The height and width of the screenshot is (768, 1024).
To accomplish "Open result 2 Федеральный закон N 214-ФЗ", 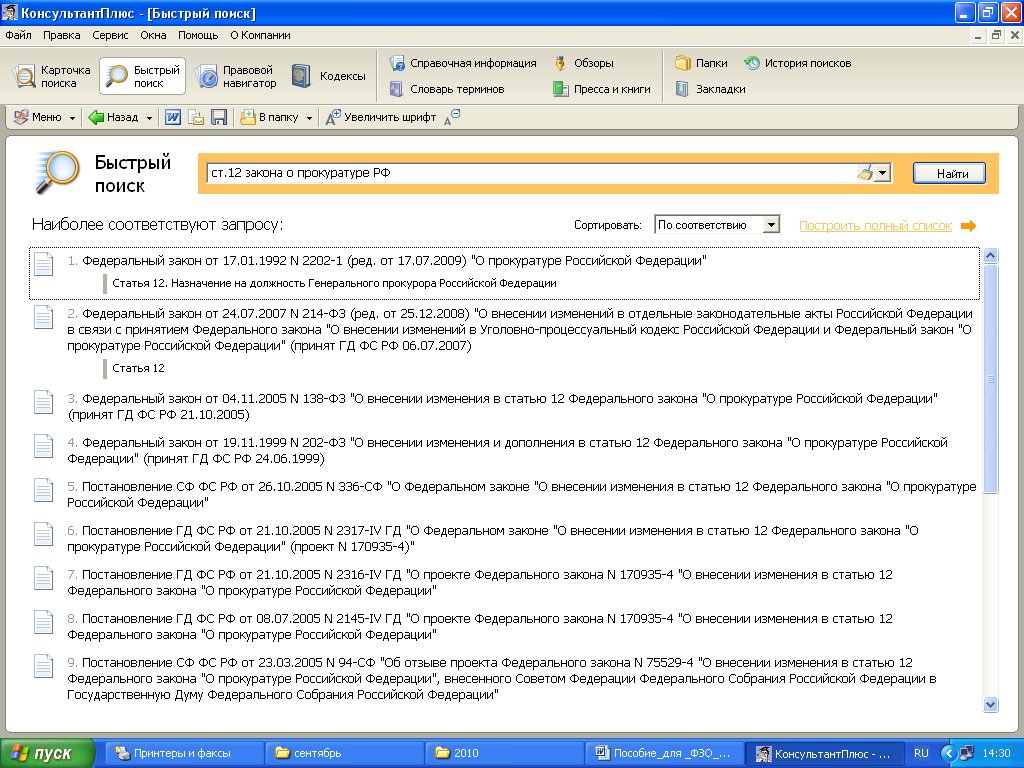I will tap(520, 330).
